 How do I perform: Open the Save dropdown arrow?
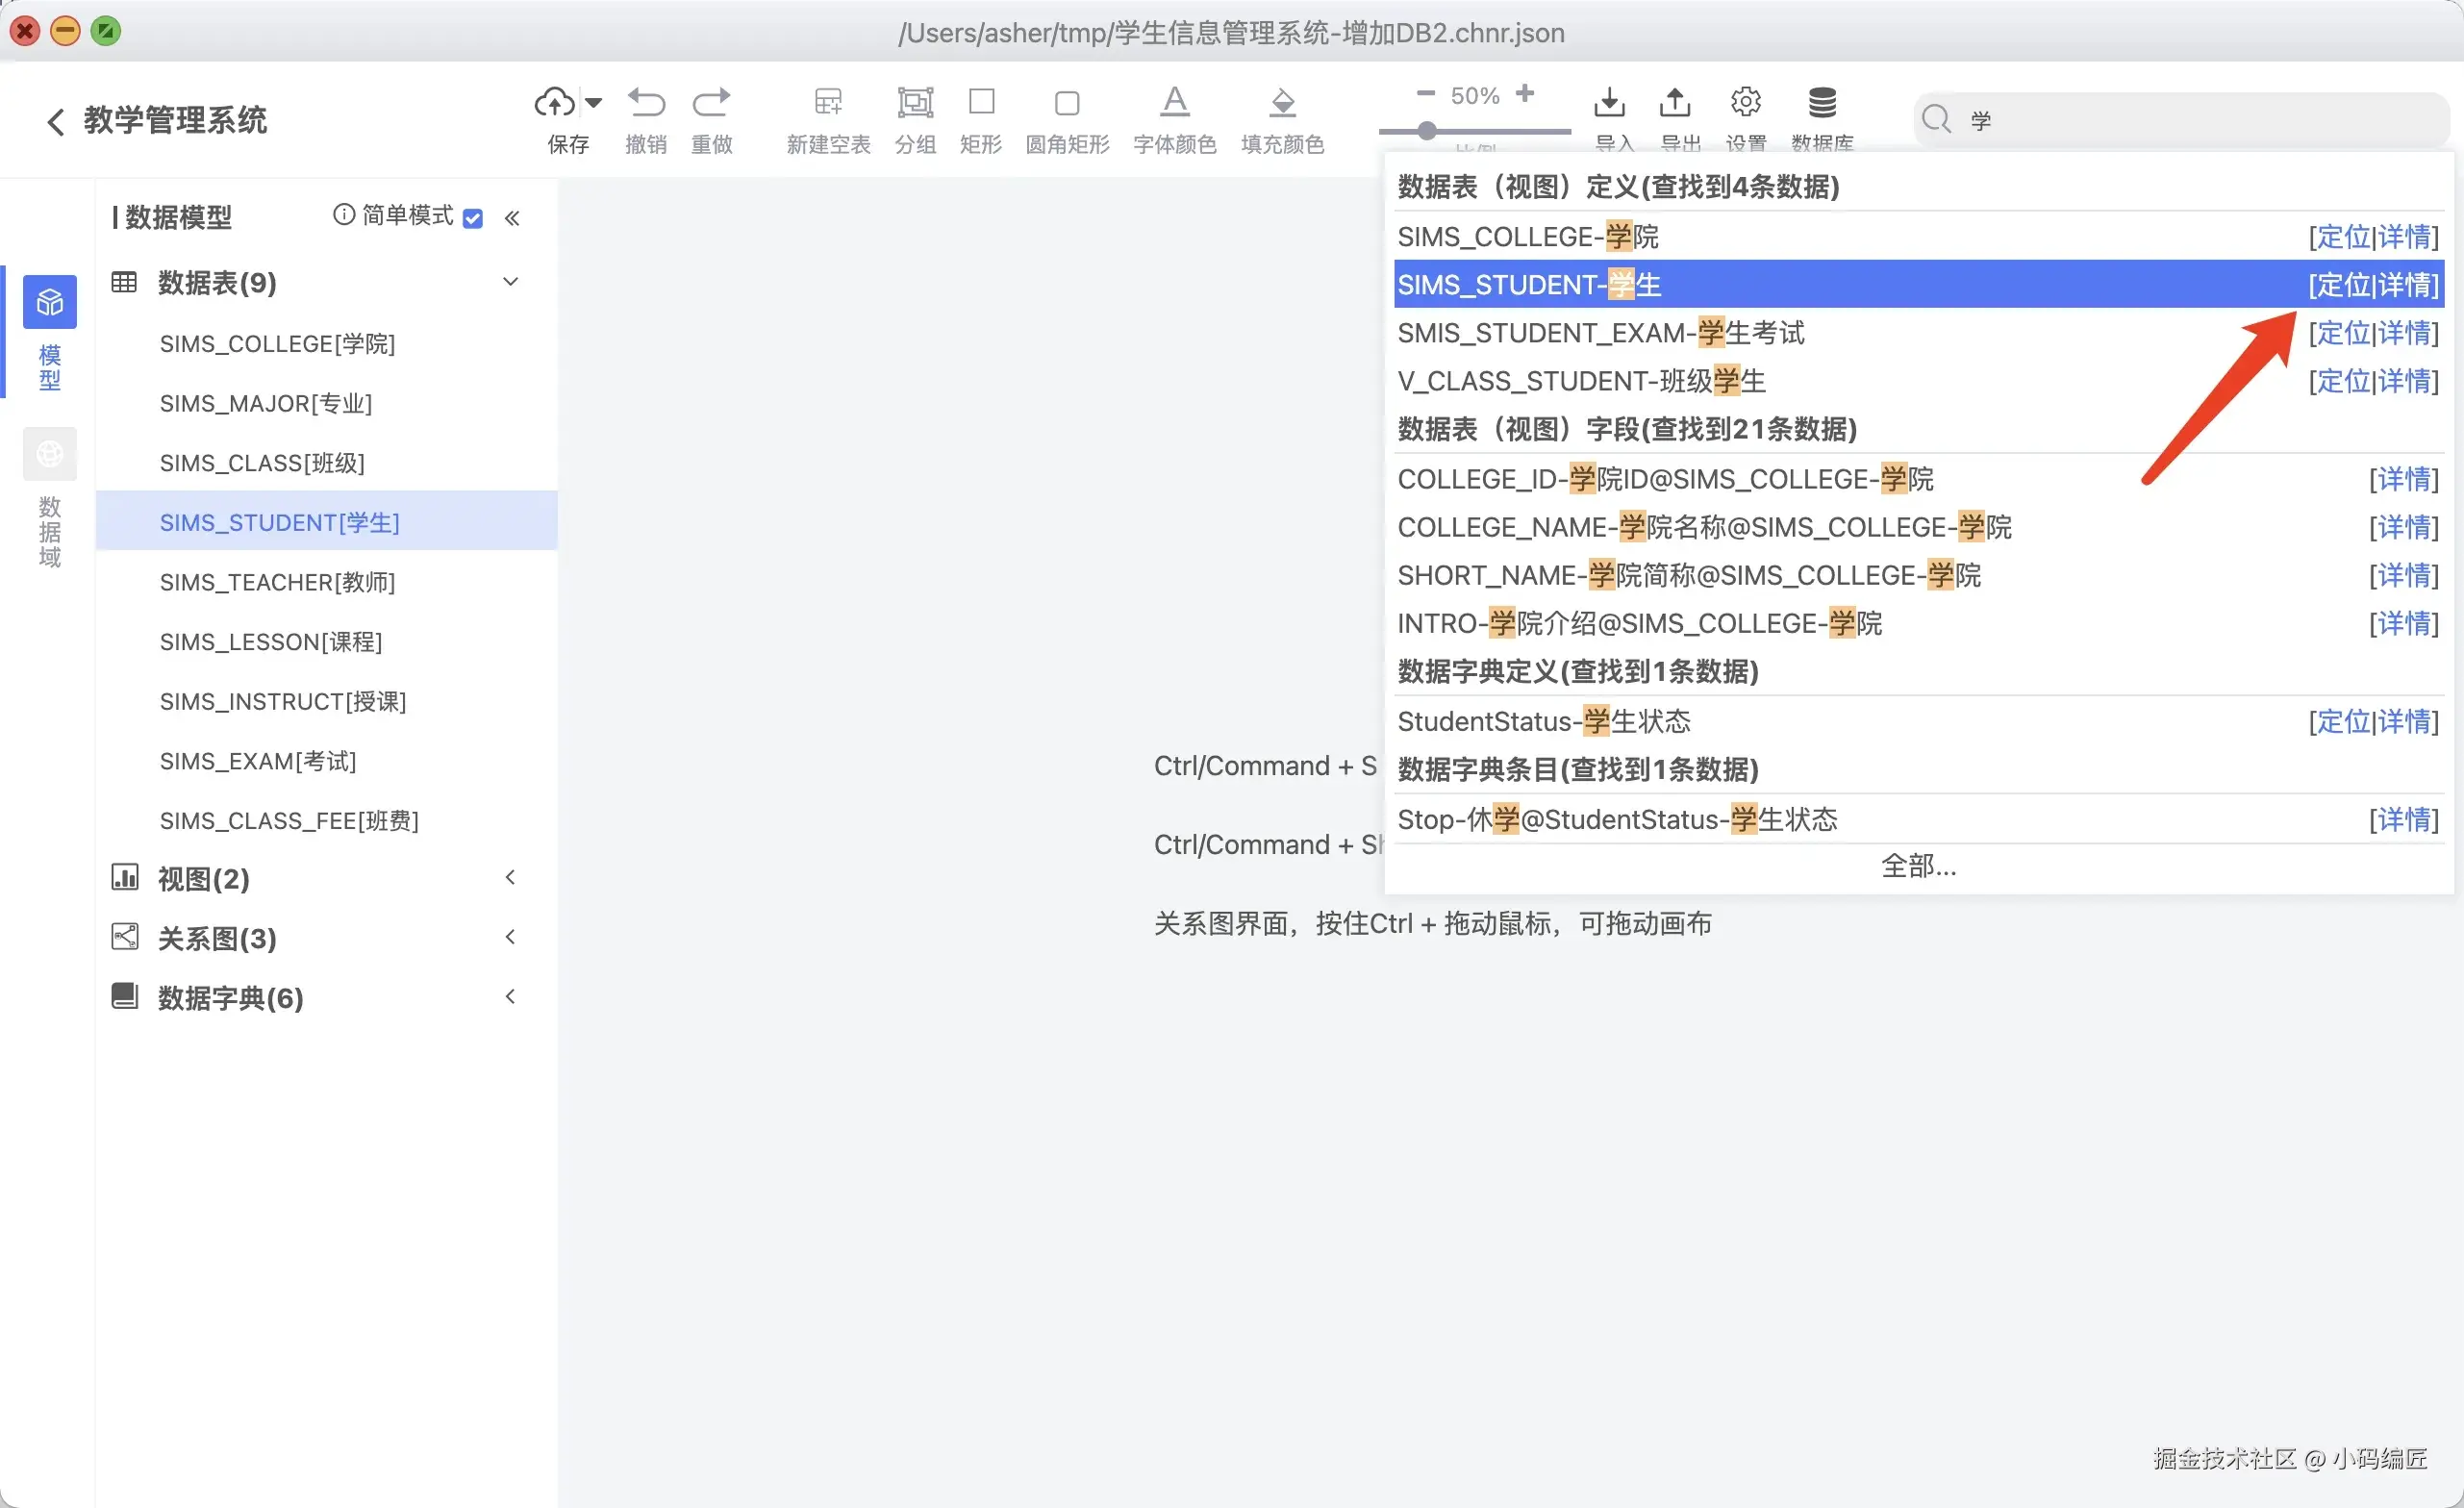click(594, 102)
